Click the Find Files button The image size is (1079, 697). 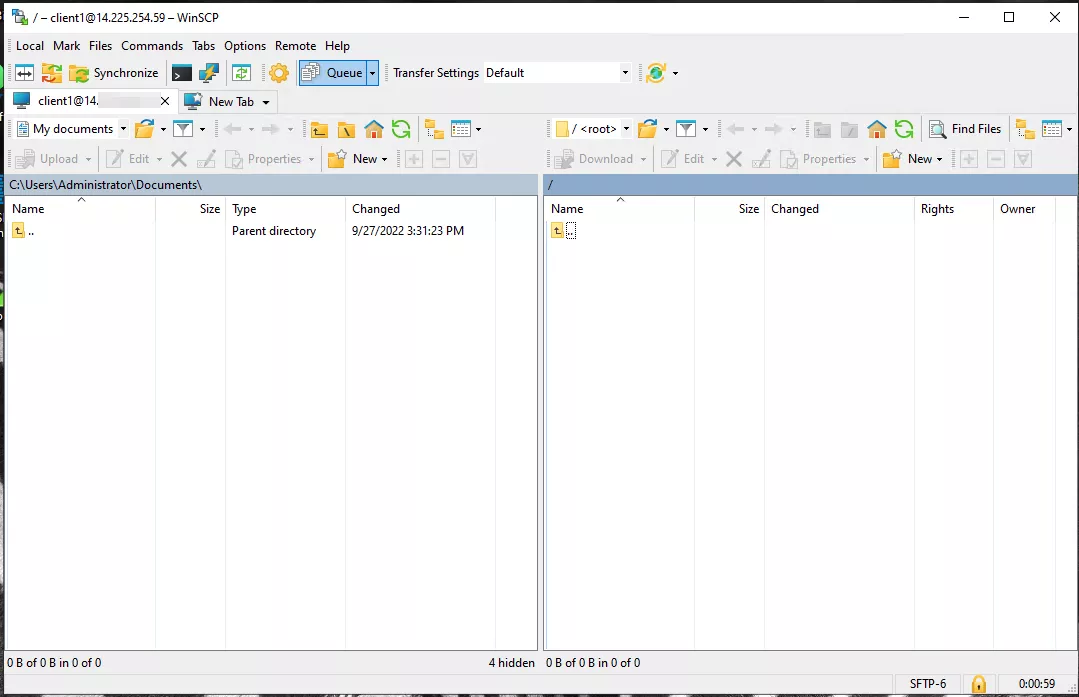pyautogui.click(x=965, y=129)
